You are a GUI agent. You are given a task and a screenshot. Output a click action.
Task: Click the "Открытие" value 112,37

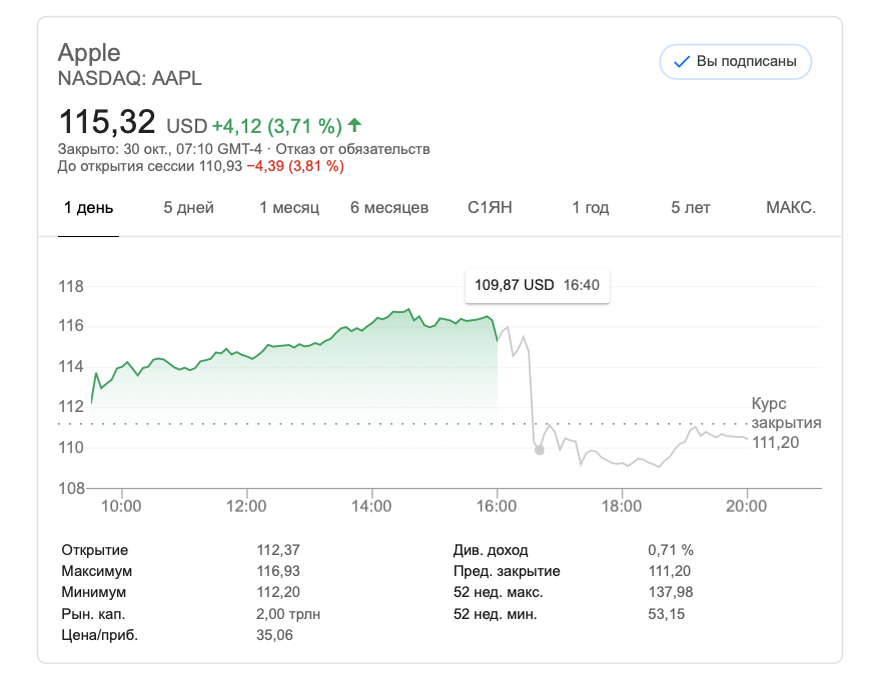click(x=279, y=550)
